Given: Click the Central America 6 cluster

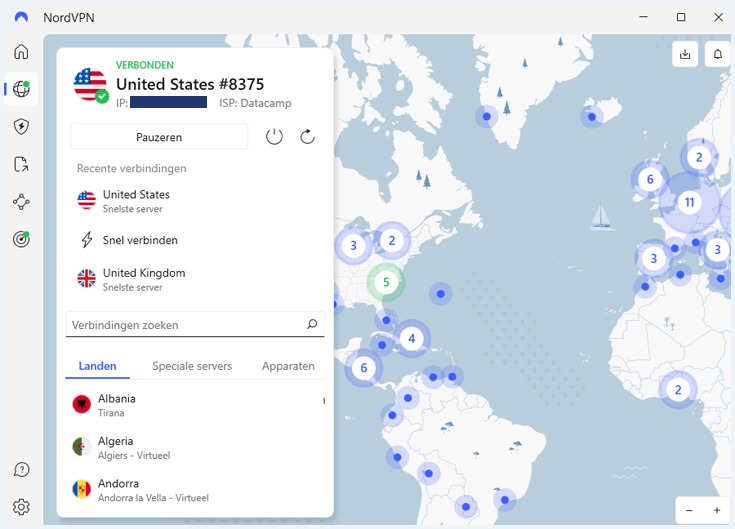Looking at the screenshot, I should click(363, 368).
